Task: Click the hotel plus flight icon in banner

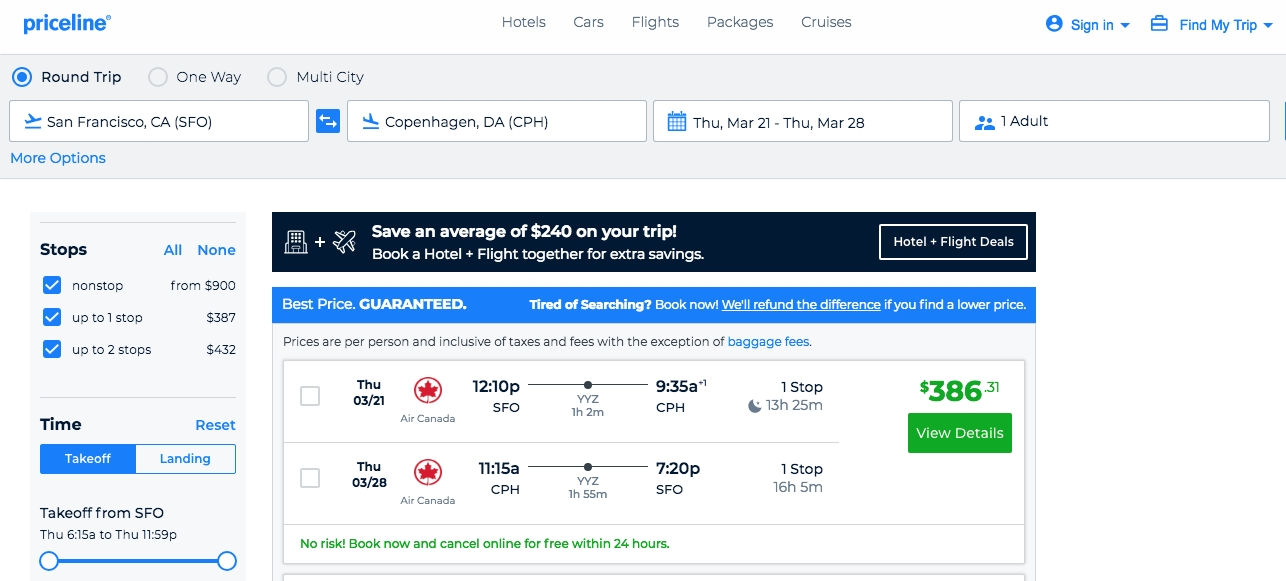Action: (320, 241)
